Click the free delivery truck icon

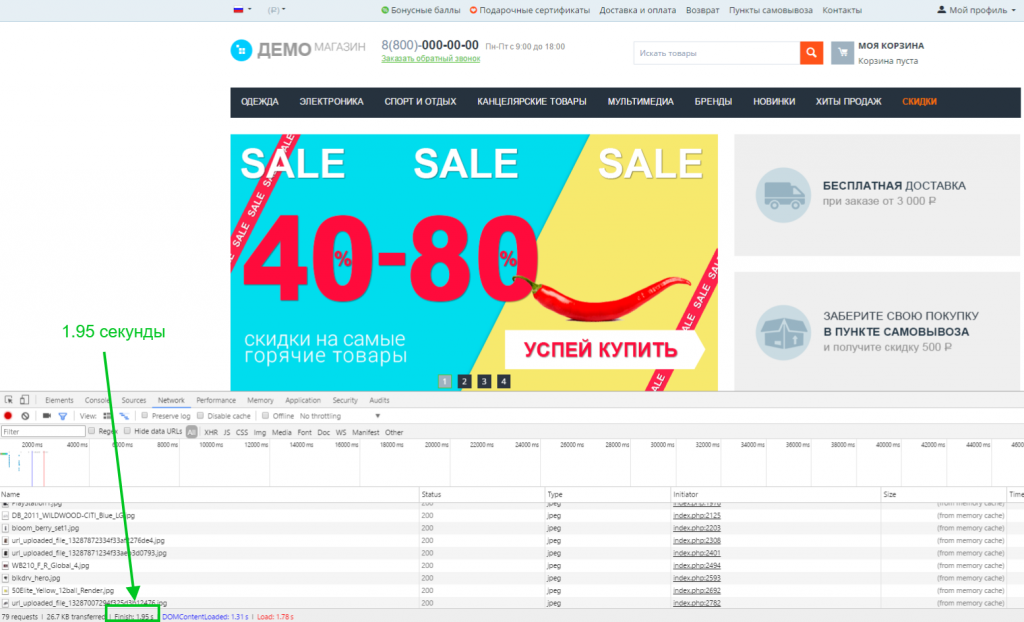783,195
